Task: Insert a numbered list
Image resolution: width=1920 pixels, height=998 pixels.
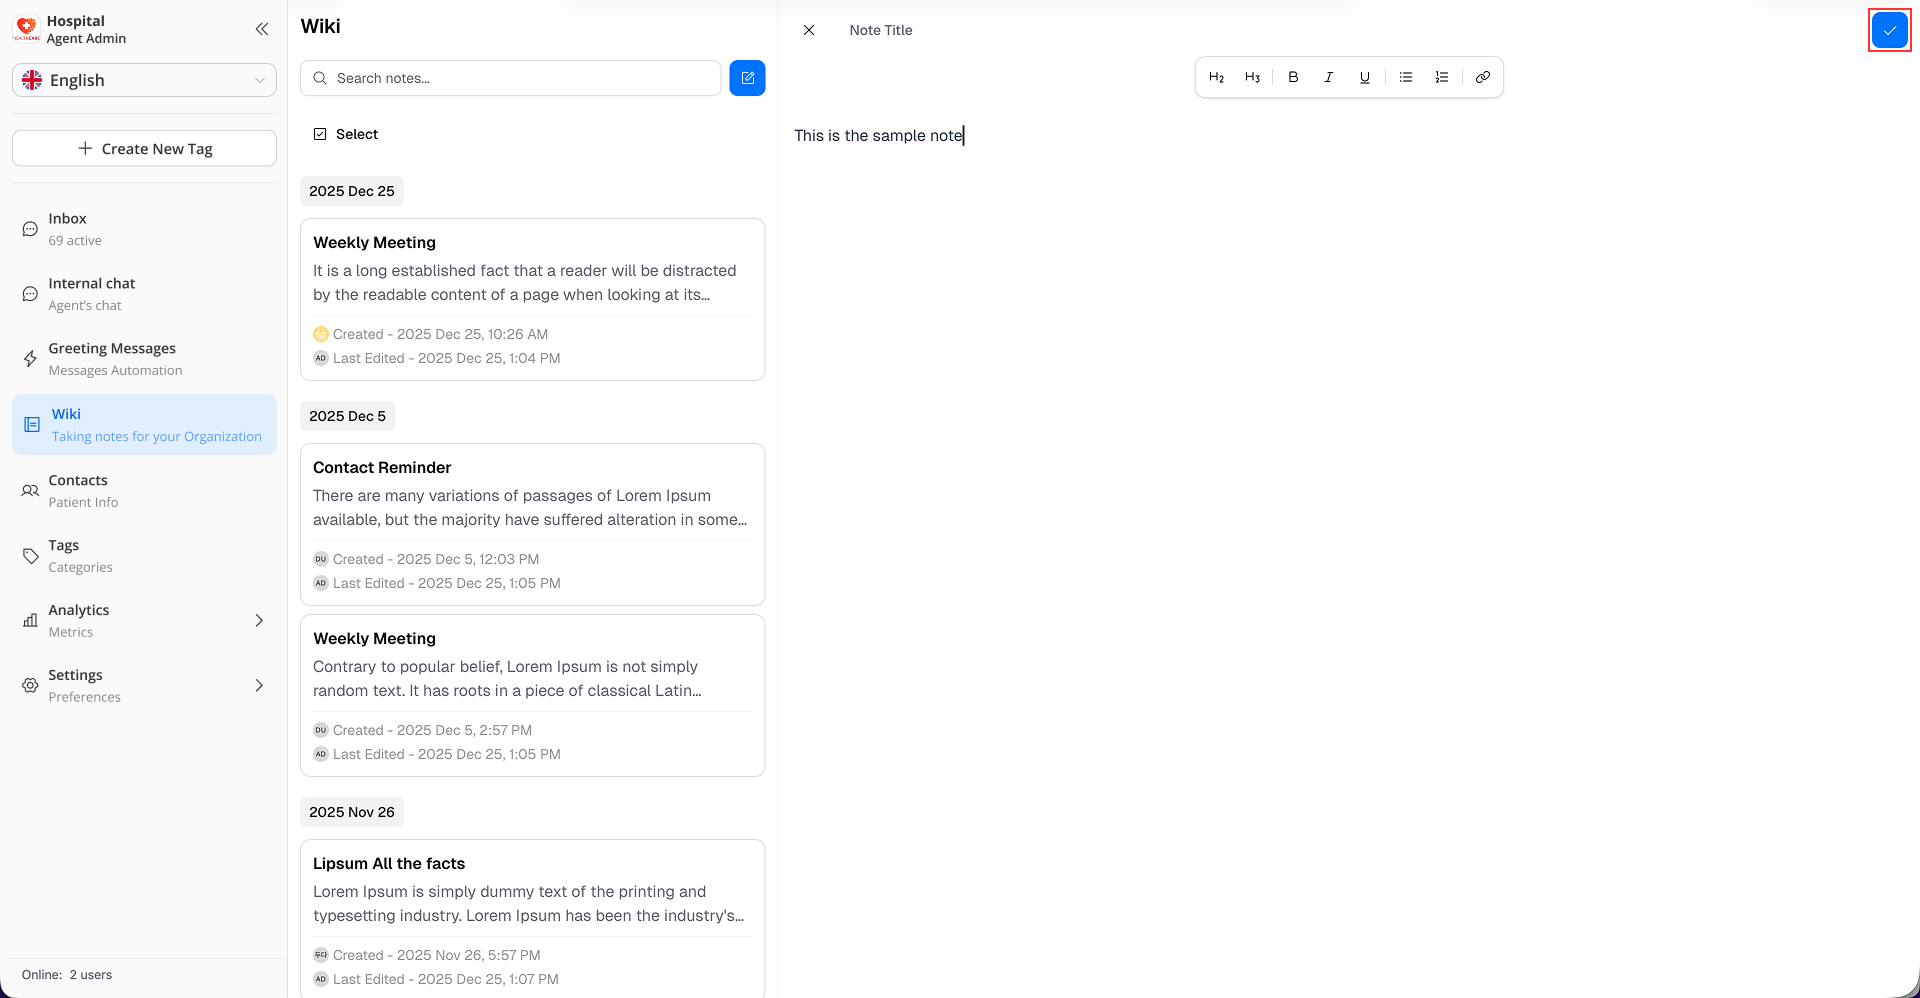Action: [x=1441, y=77]
